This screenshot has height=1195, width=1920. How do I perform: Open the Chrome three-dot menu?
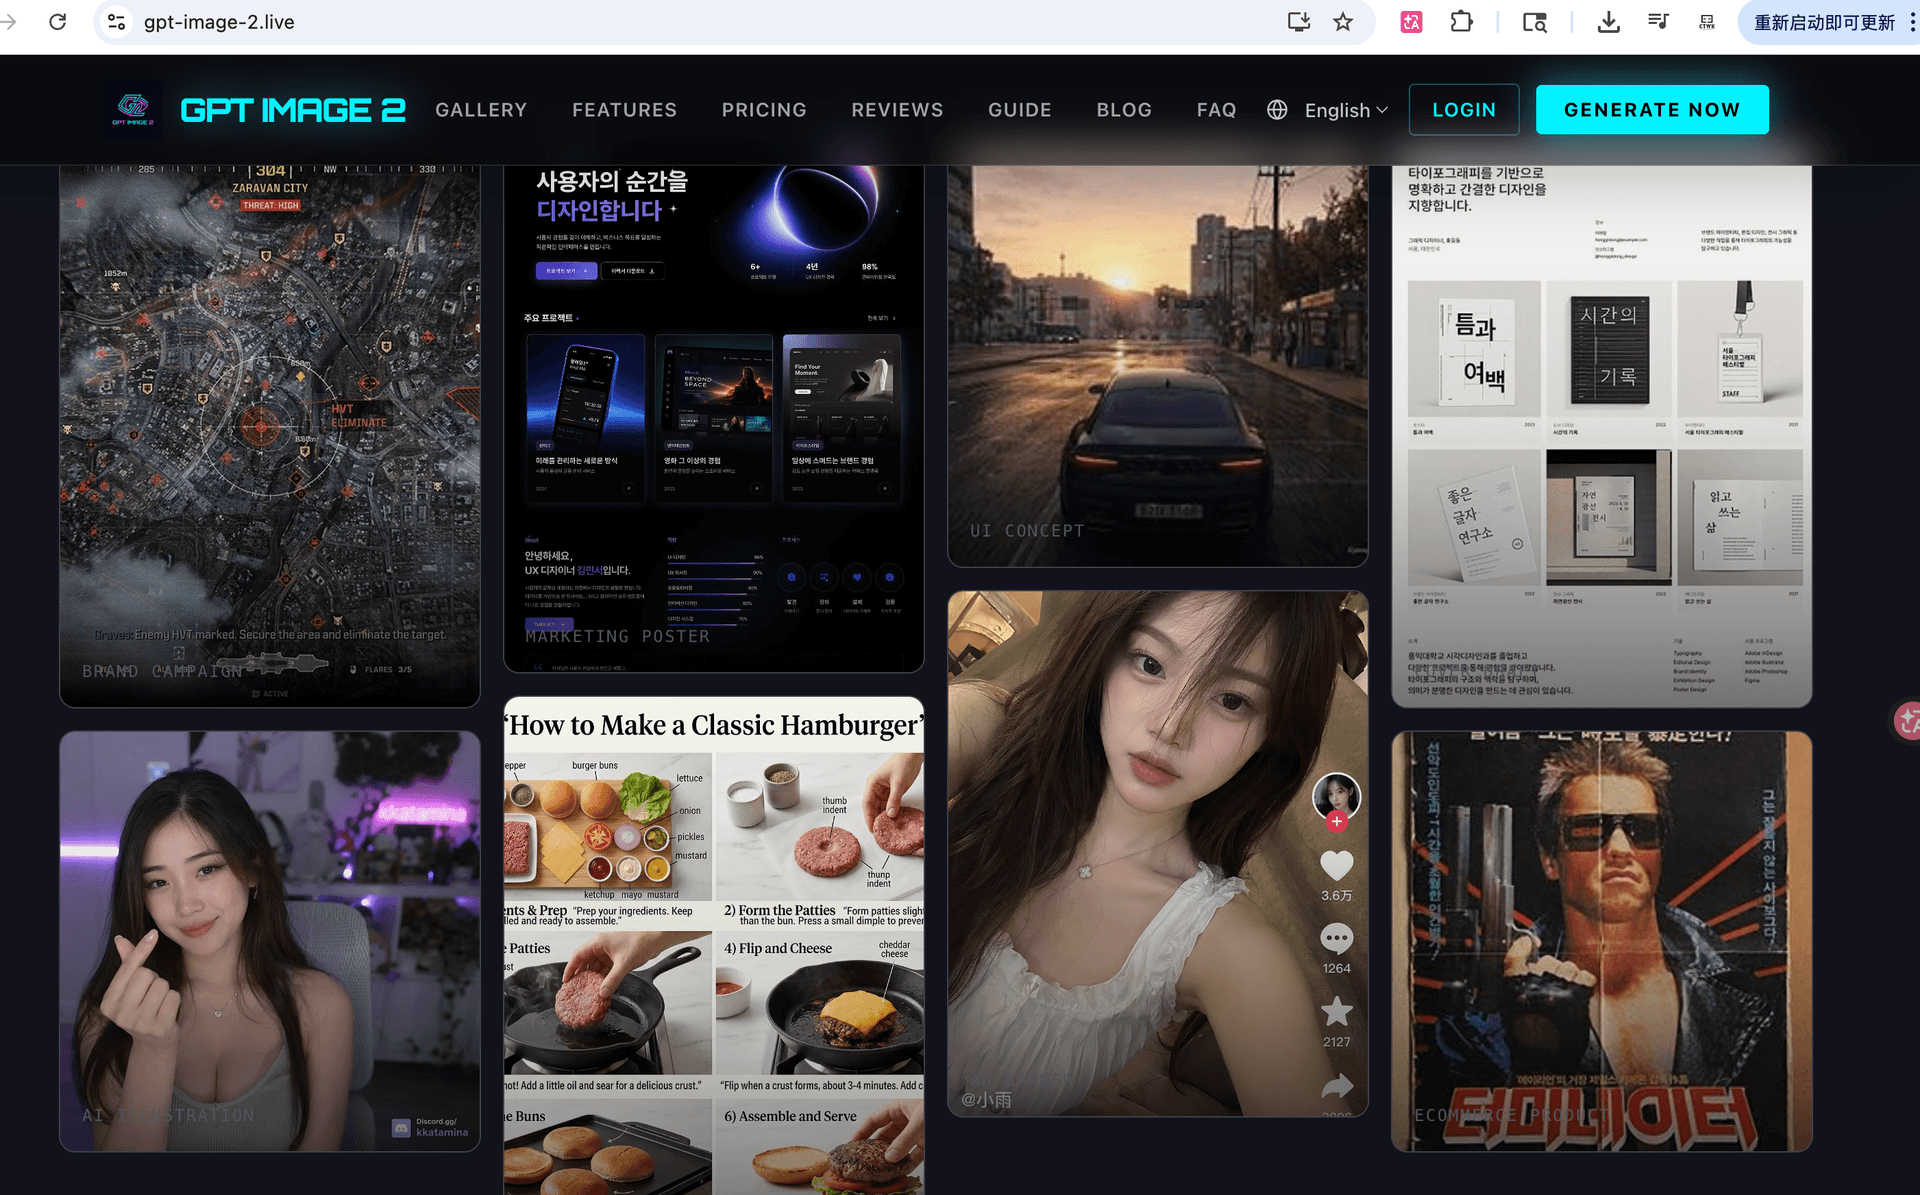(x=1912, y=22)
